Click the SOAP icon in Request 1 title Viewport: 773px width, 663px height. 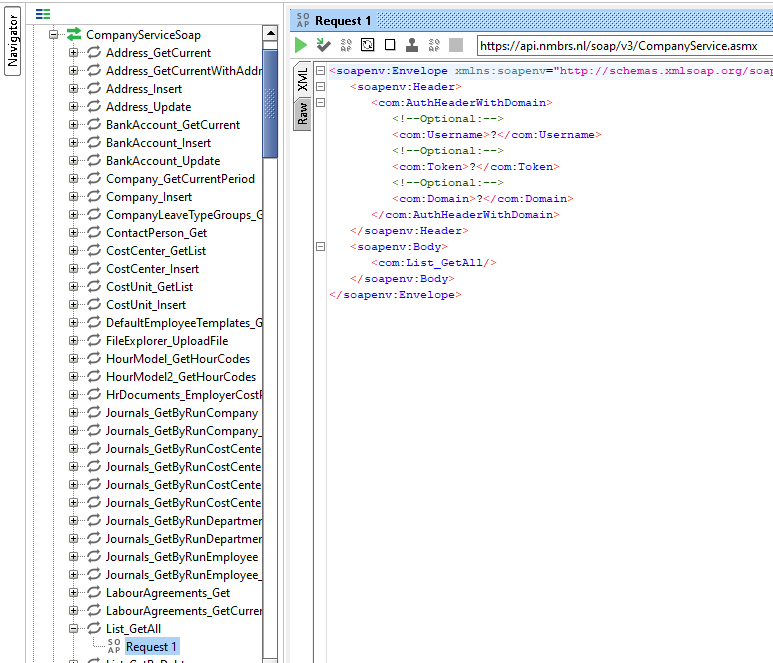[x=303, y=20]
